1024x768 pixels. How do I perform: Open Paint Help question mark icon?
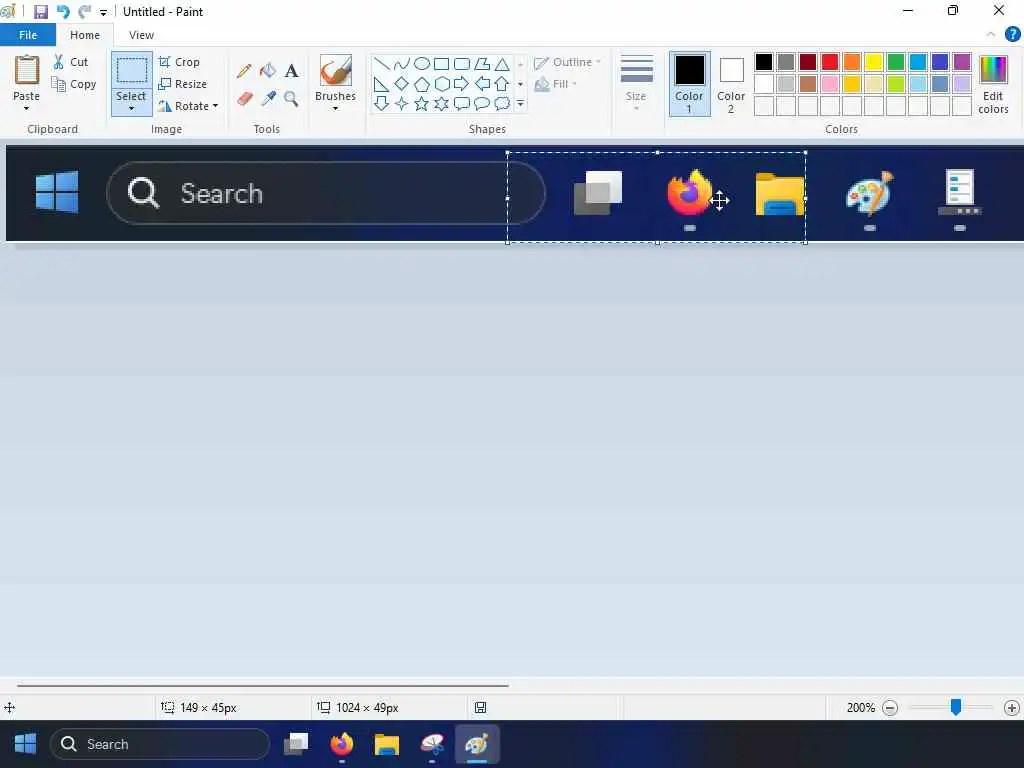coord(1012,34)
